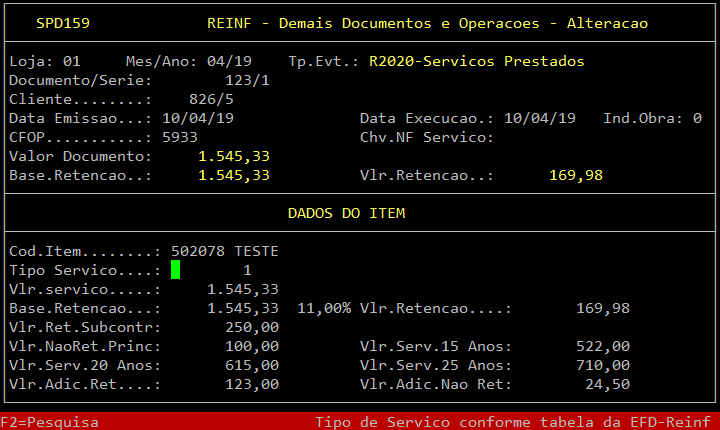Select the Tp.Evt. value R2020-Servicos Prestados
Screen dimensions: 720x430
coord(476,61)
